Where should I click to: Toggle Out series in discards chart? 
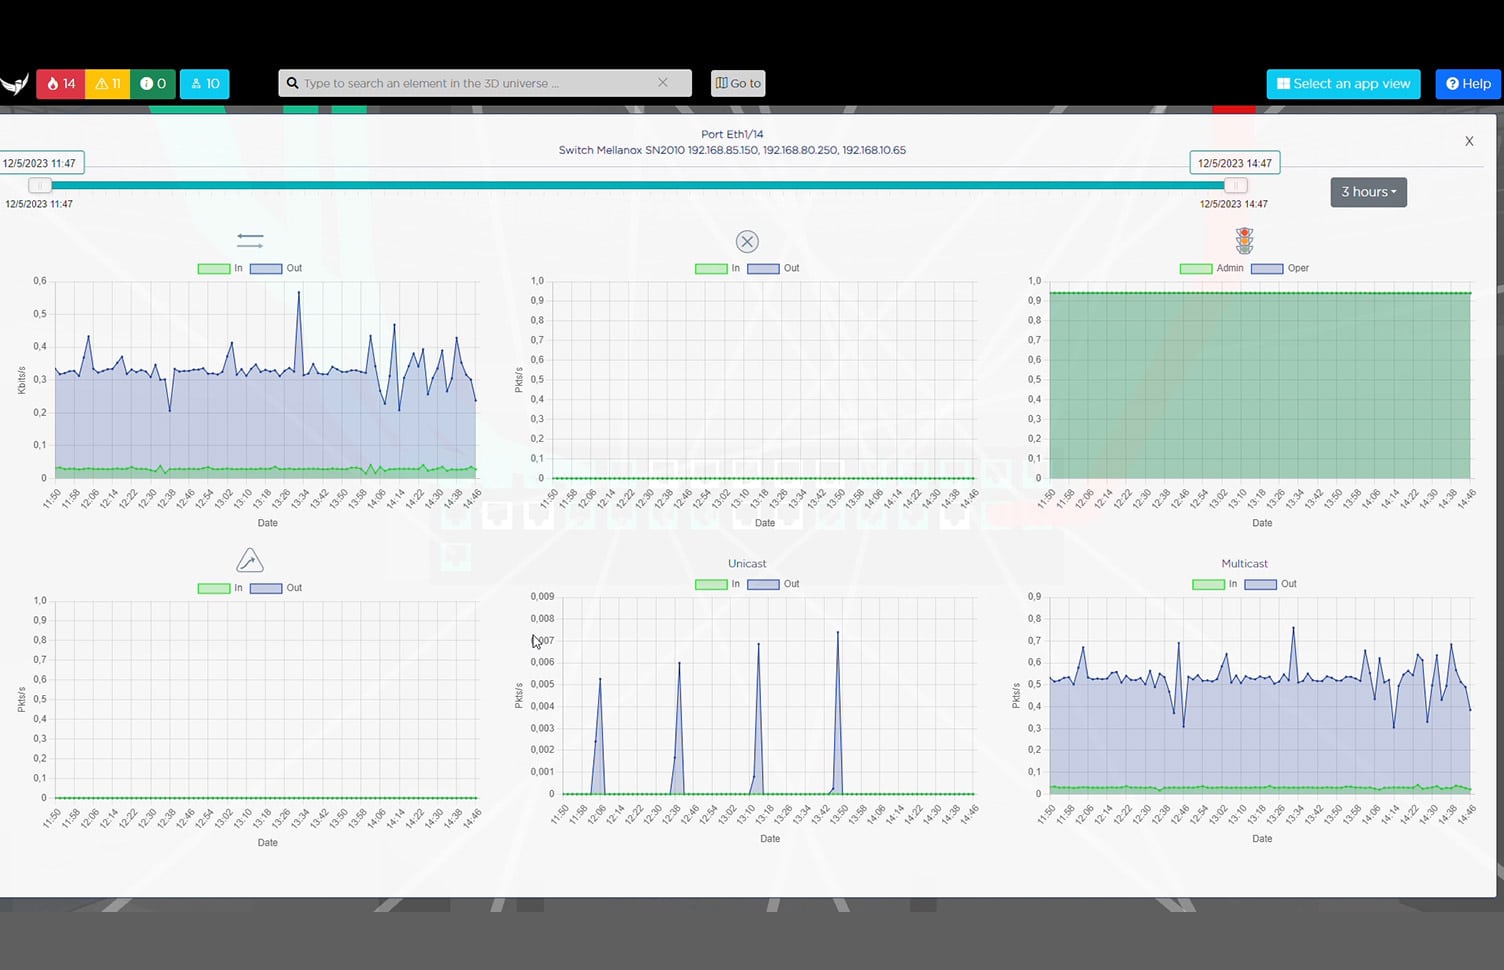tap(276, 588)
